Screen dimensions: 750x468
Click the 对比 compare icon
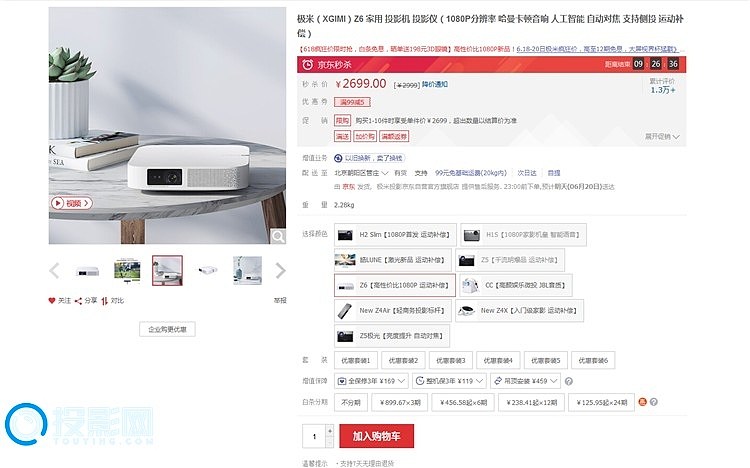click(x=104, y=301)
